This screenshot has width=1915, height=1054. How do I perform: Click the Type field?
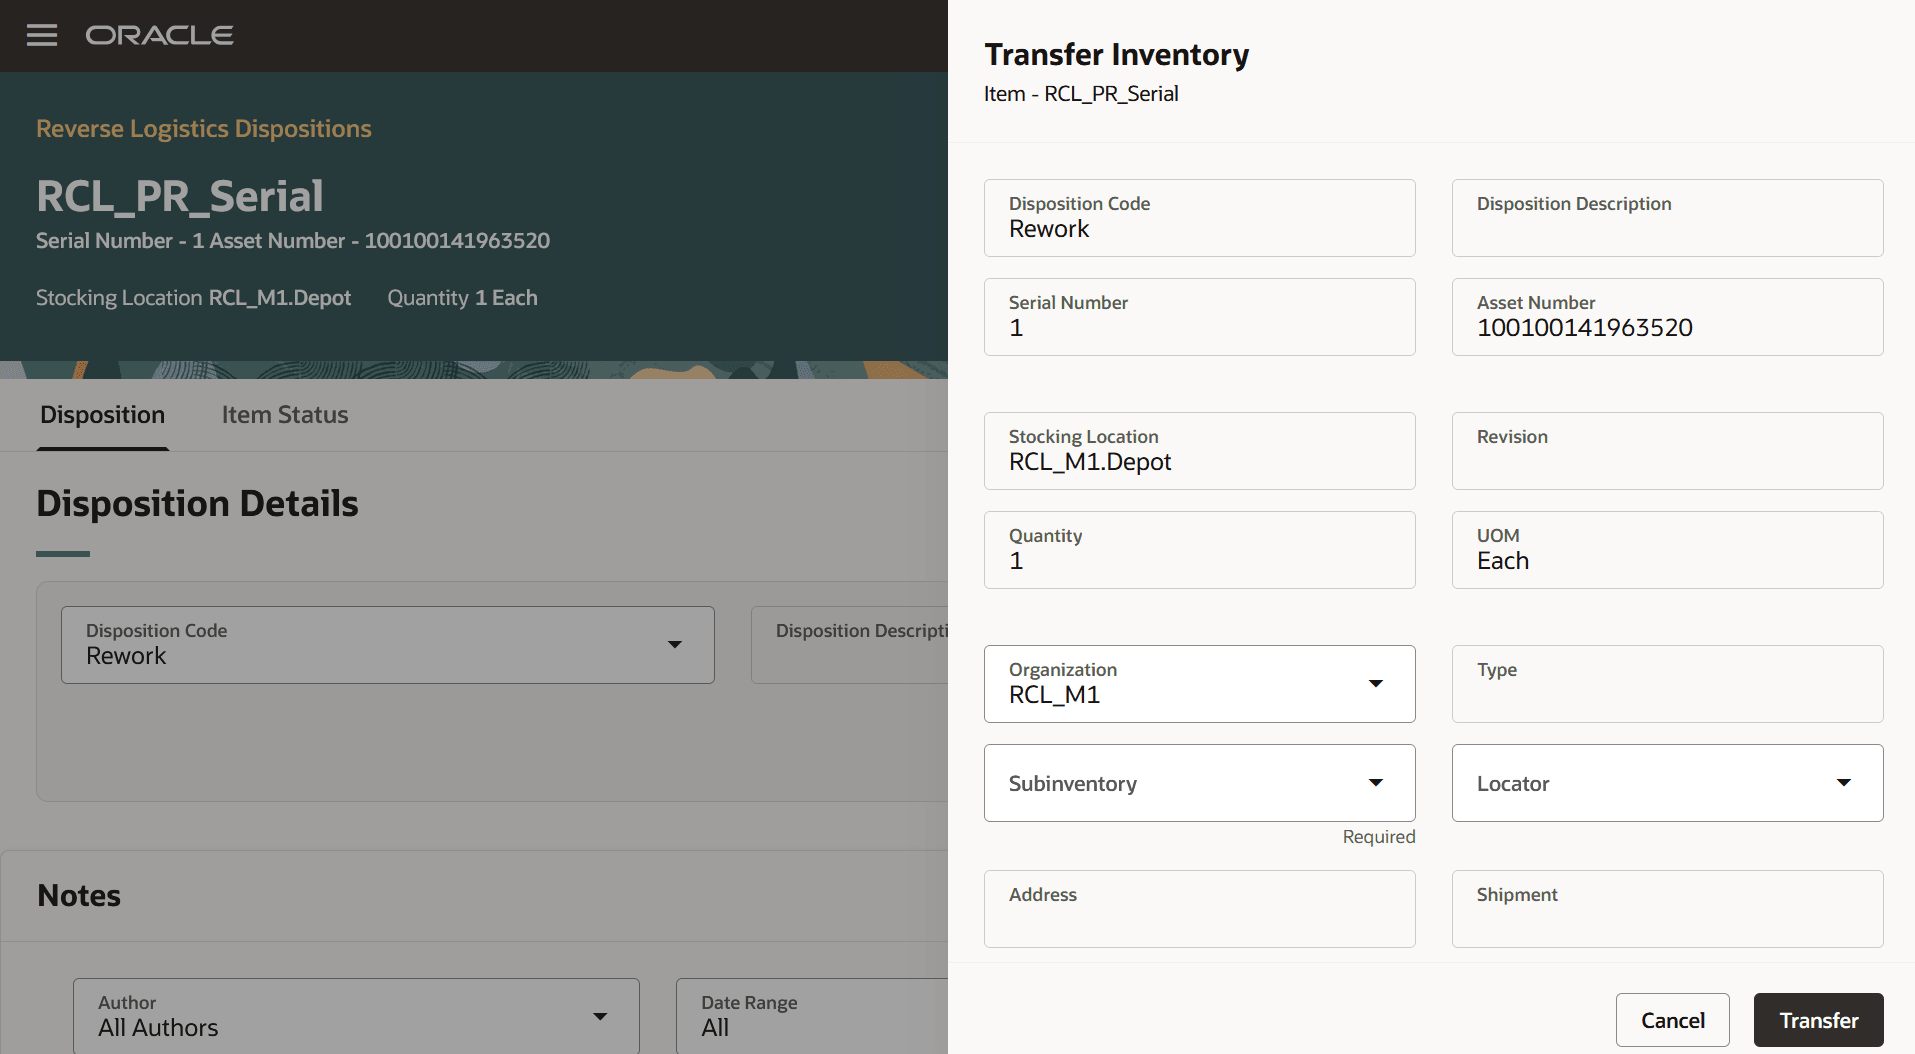click(x=1665, y=684)
